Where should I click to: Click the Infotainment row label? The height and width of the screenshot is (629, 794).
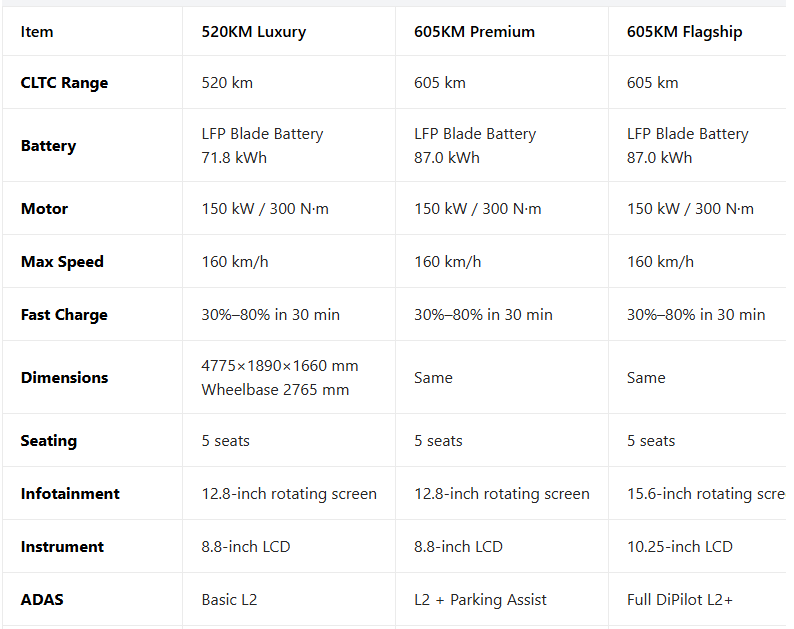tap(70, 494)
